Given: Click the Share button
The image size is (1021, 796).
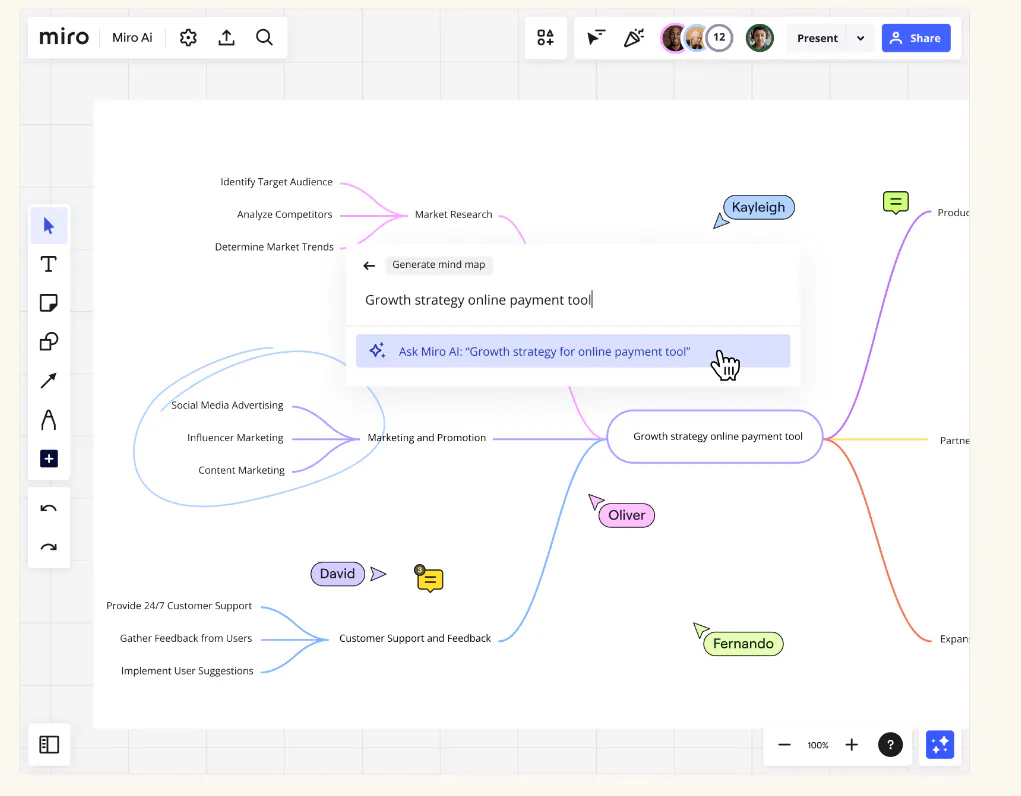Looking at the screenshot, I should (x=916, y=38).
